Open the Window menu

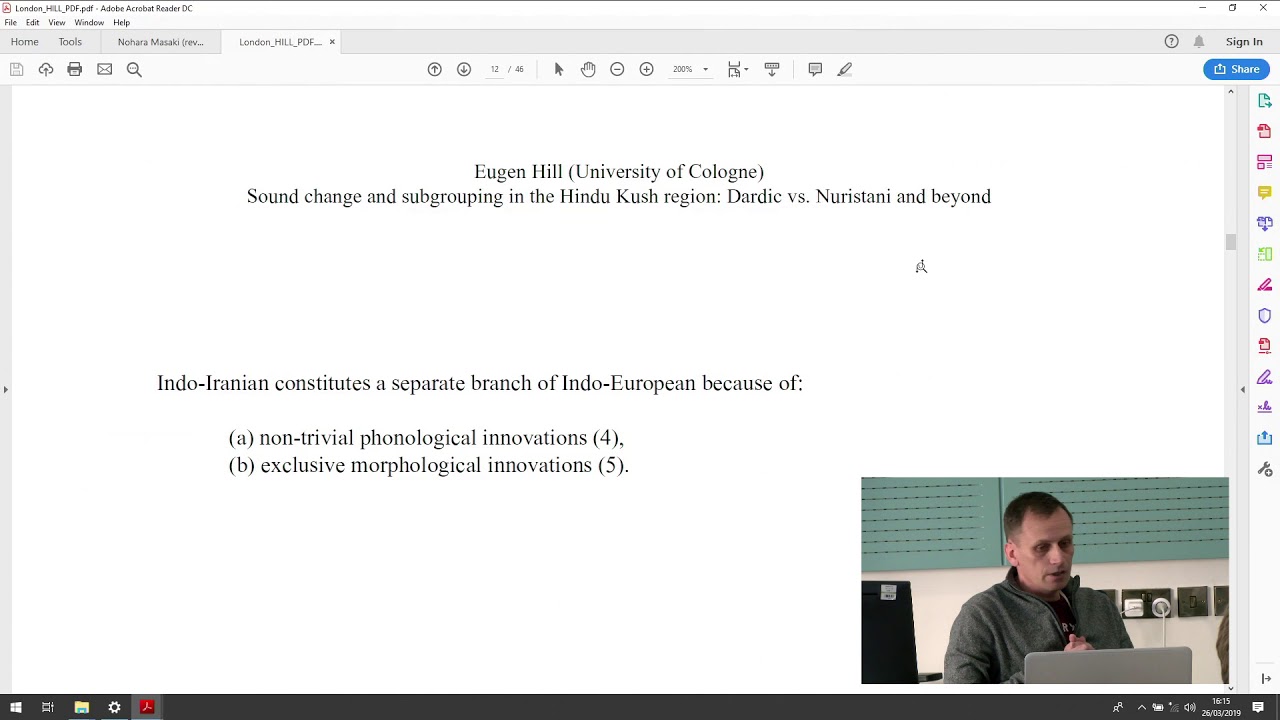(x=89, y=22)
